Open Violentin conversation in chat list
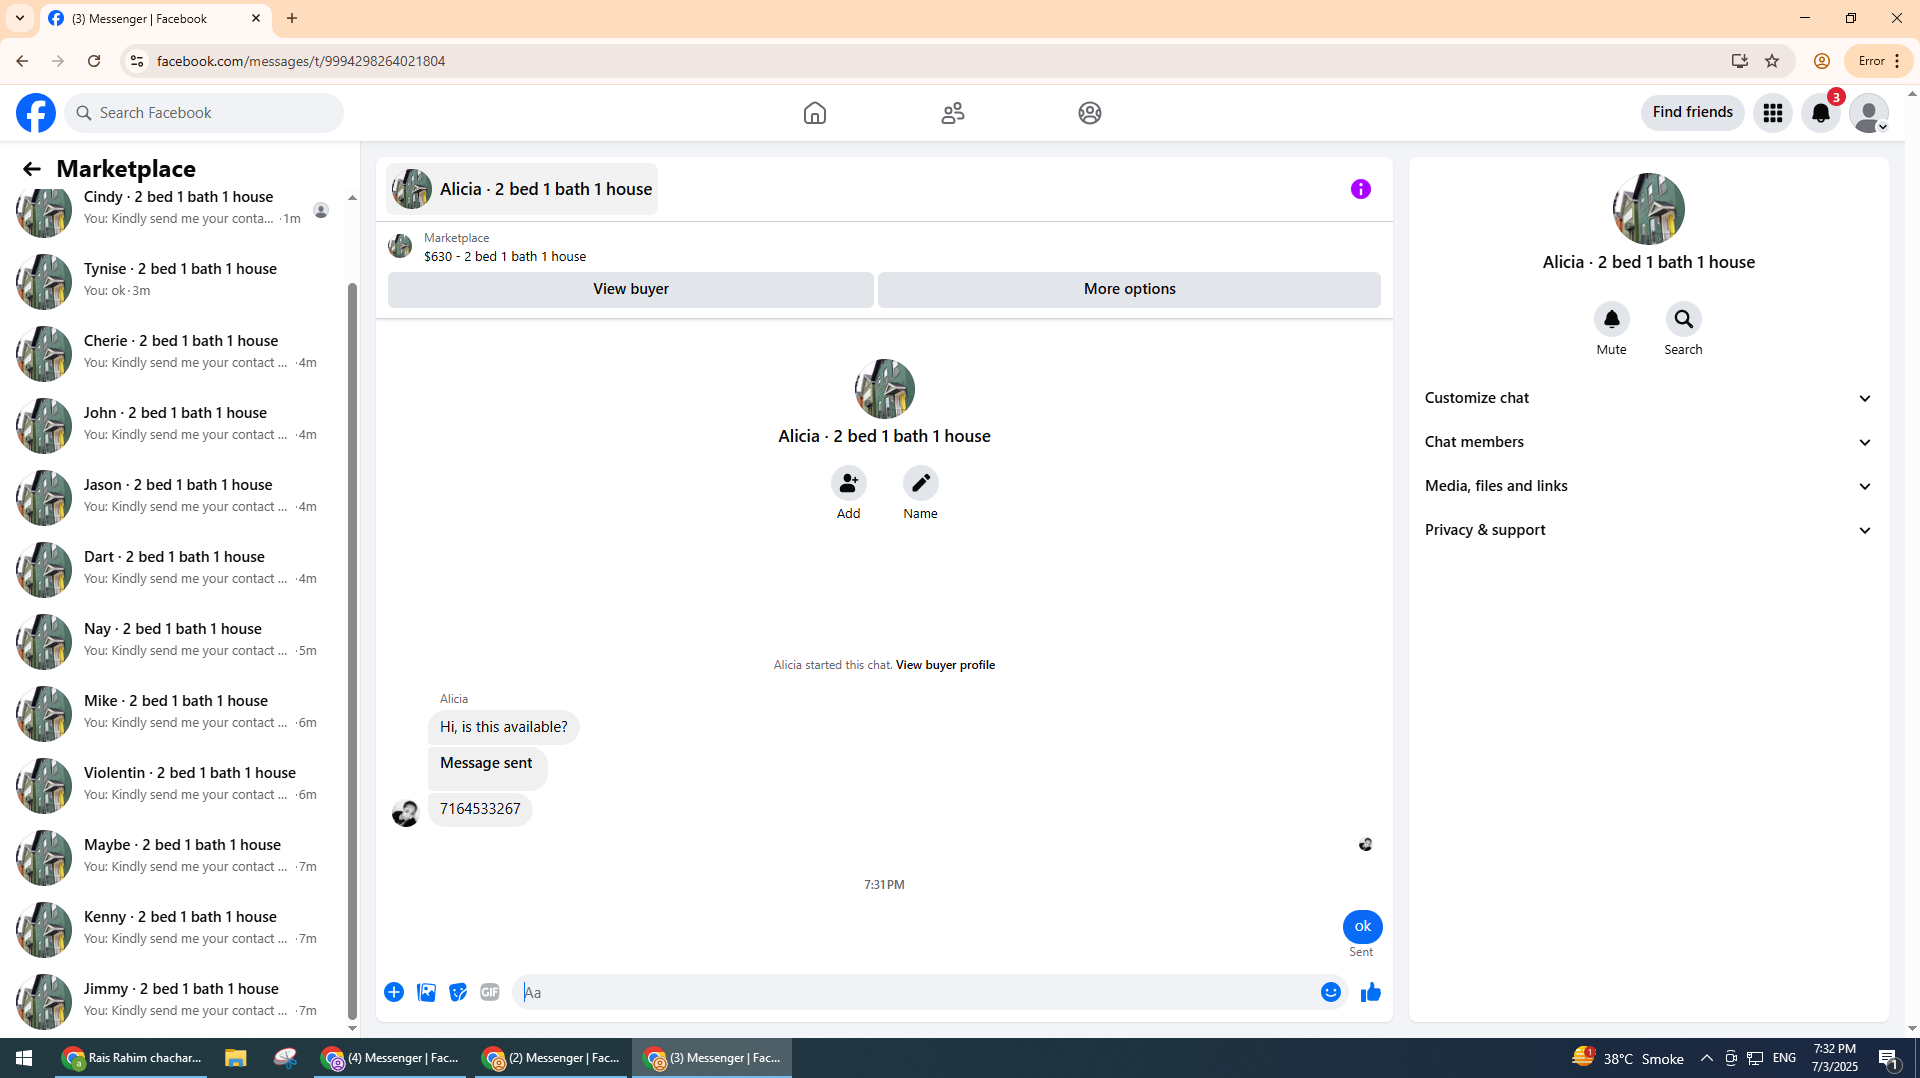 (x=175, y=784)
